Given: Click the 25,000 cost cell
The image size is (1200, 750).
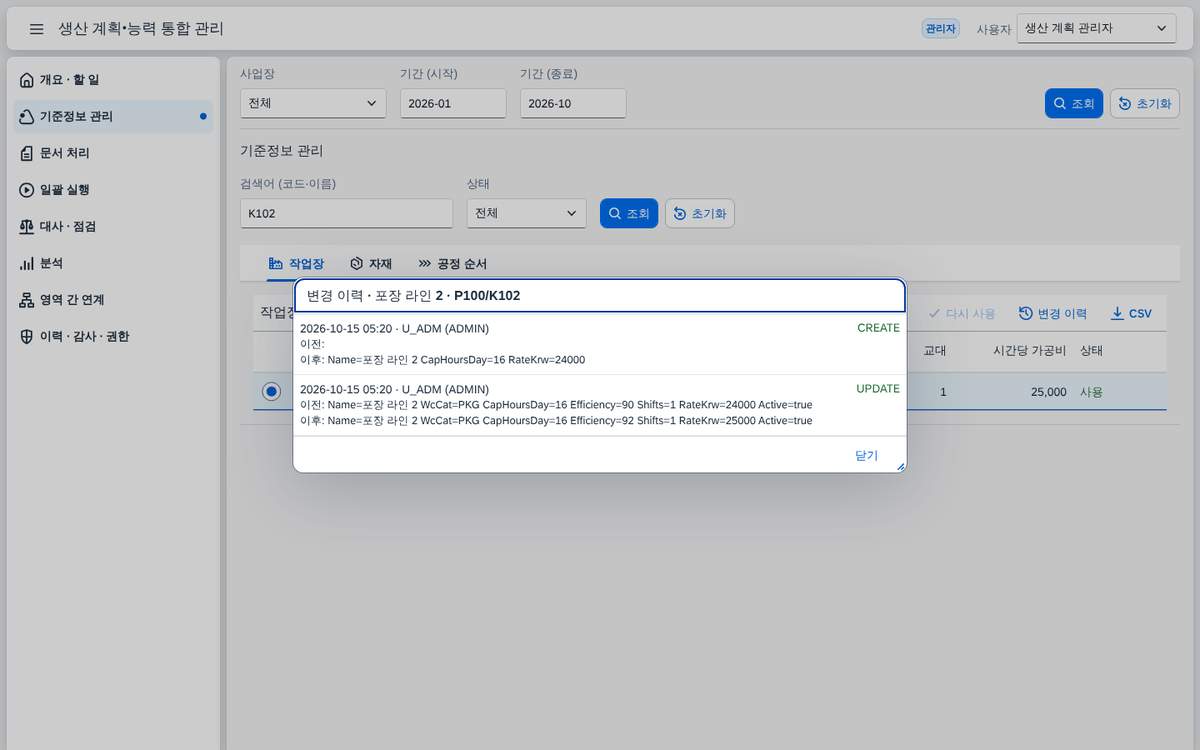Looking at the screenshot, I should (x=1049, y=392).
